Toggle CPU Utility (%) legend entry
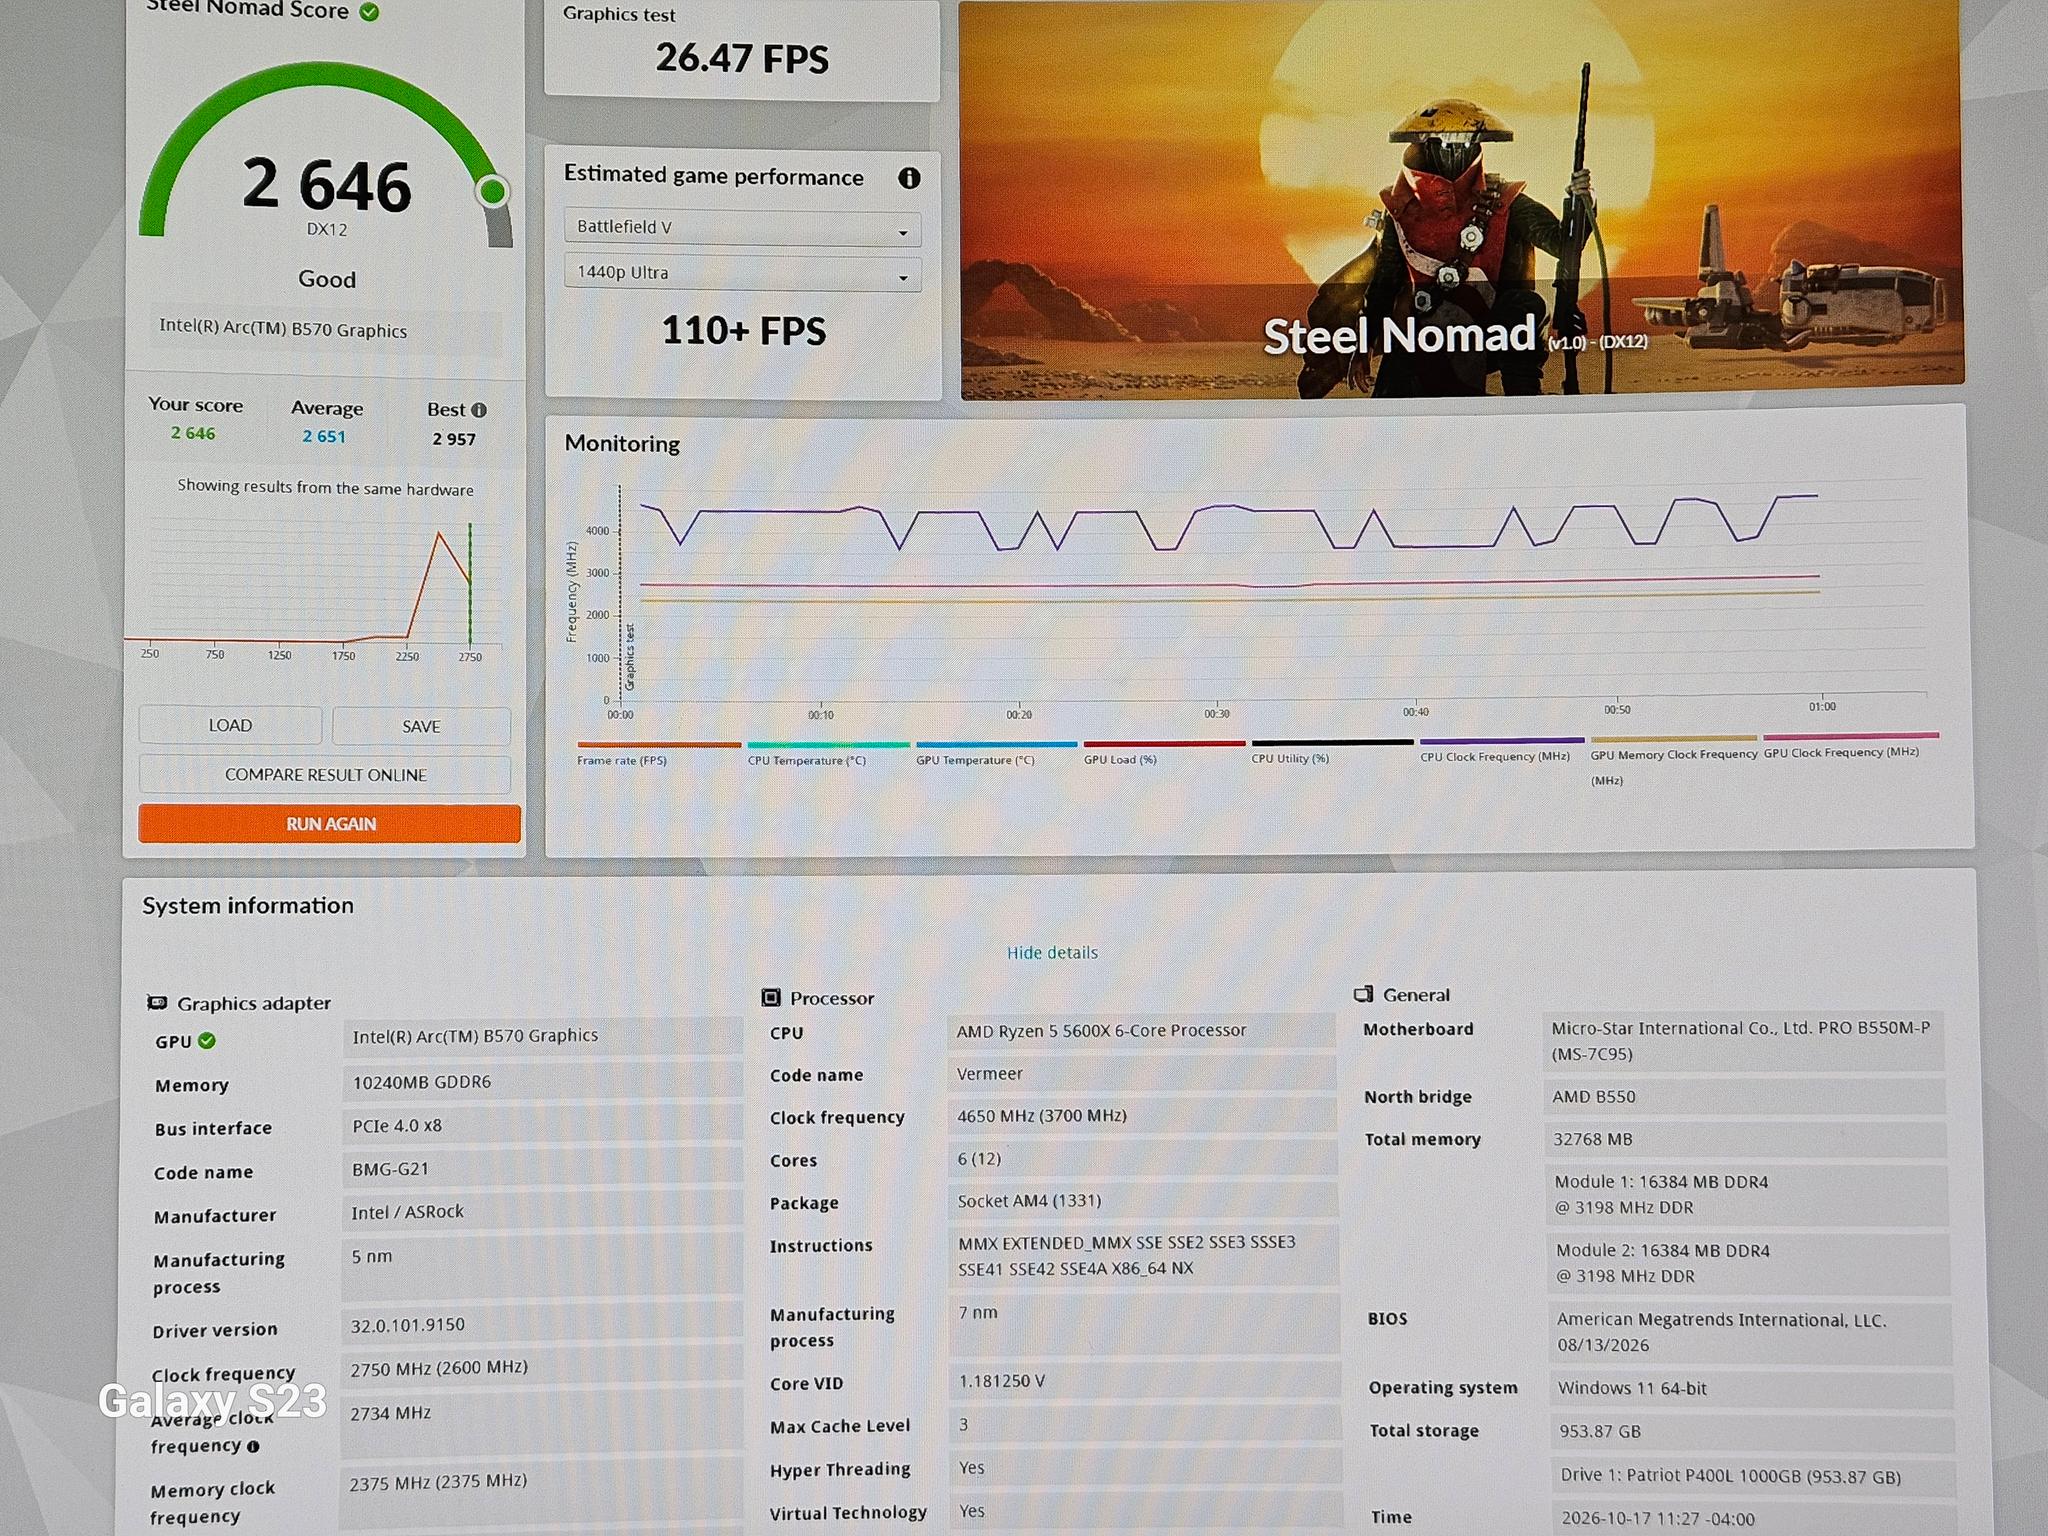The height and width of the screenshot is (1536, 2048). click(1332, 751)
